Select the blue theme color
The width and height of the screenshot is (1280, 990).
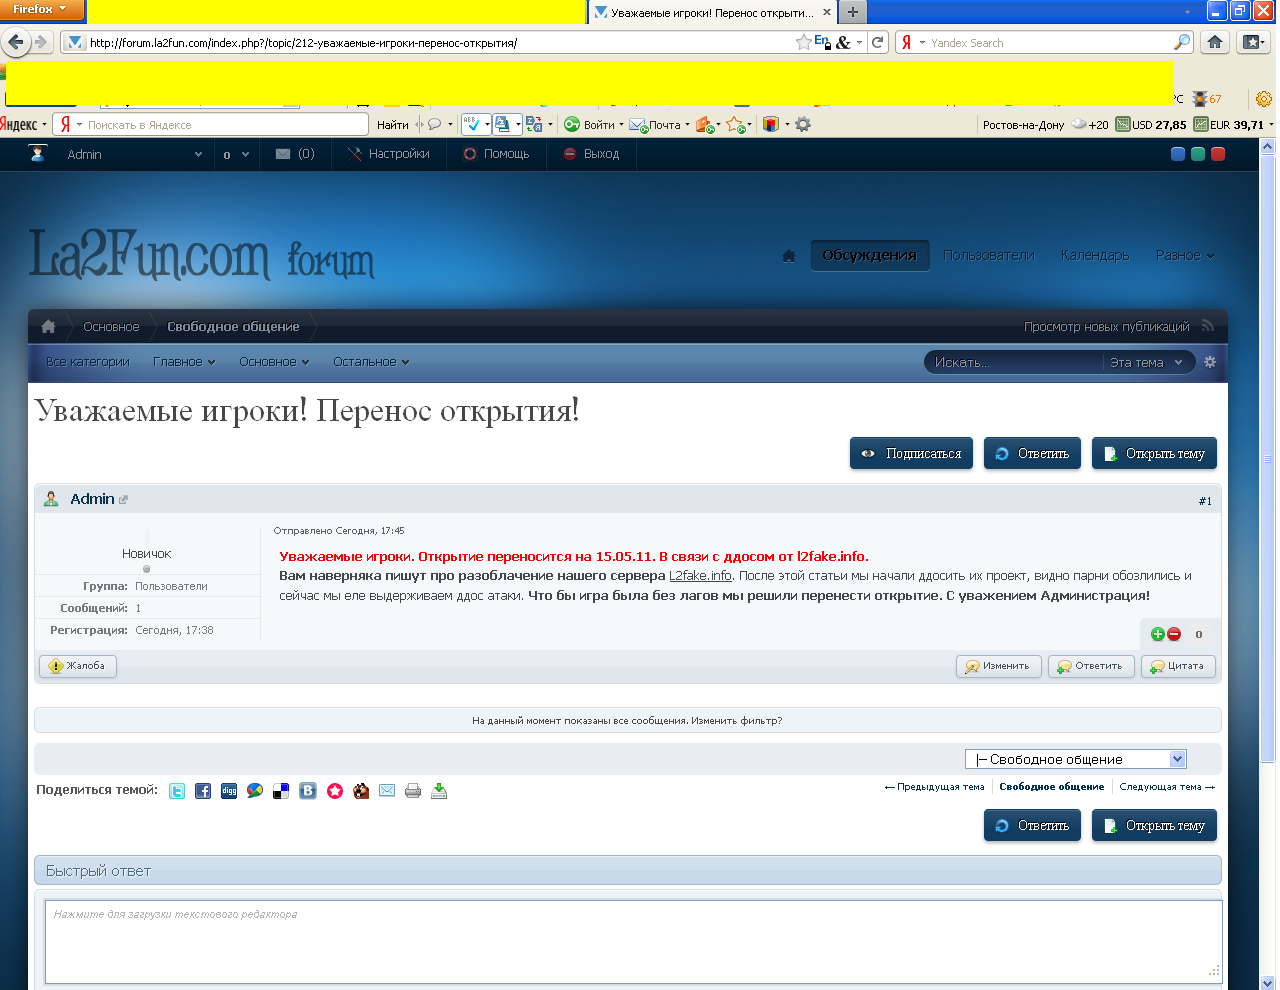coord(1178,154)
